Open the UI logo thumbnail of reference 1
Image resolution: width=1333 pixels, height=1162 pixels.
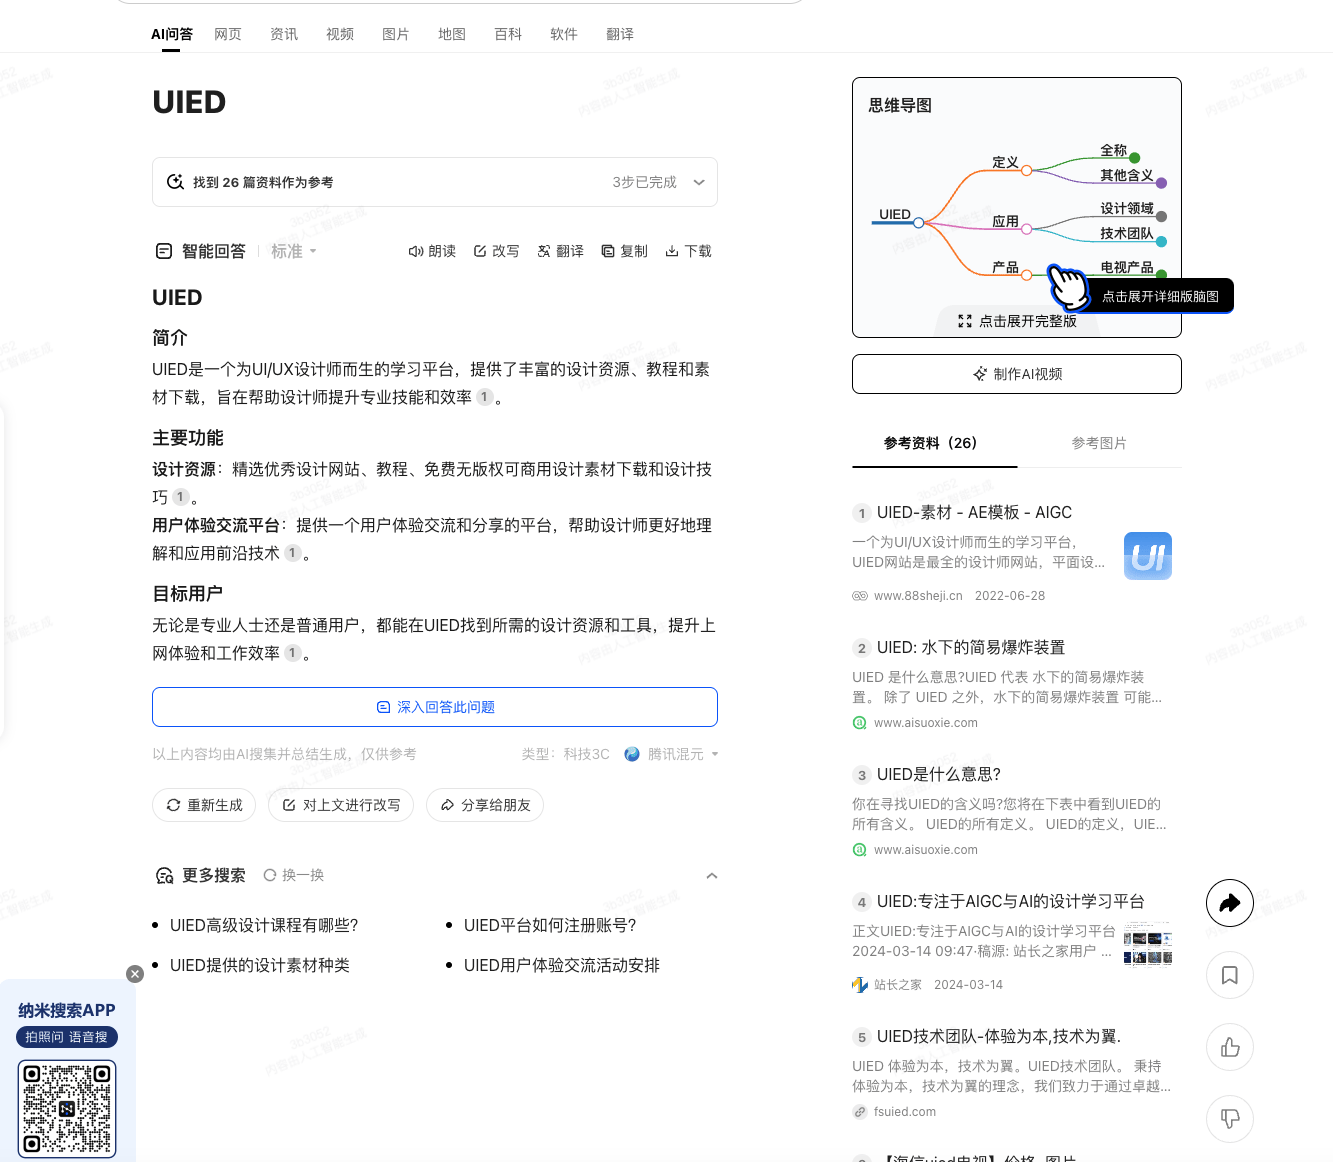pyautogui.click(x=1148, y=556)
